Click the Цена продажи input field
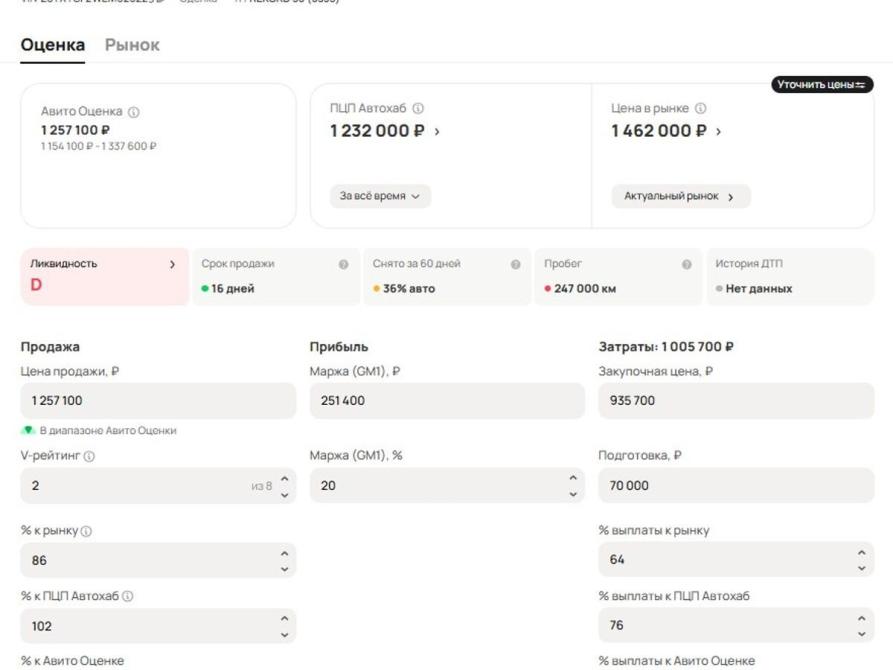This screenshot has height=670, width=893. (x=158, y=401)
